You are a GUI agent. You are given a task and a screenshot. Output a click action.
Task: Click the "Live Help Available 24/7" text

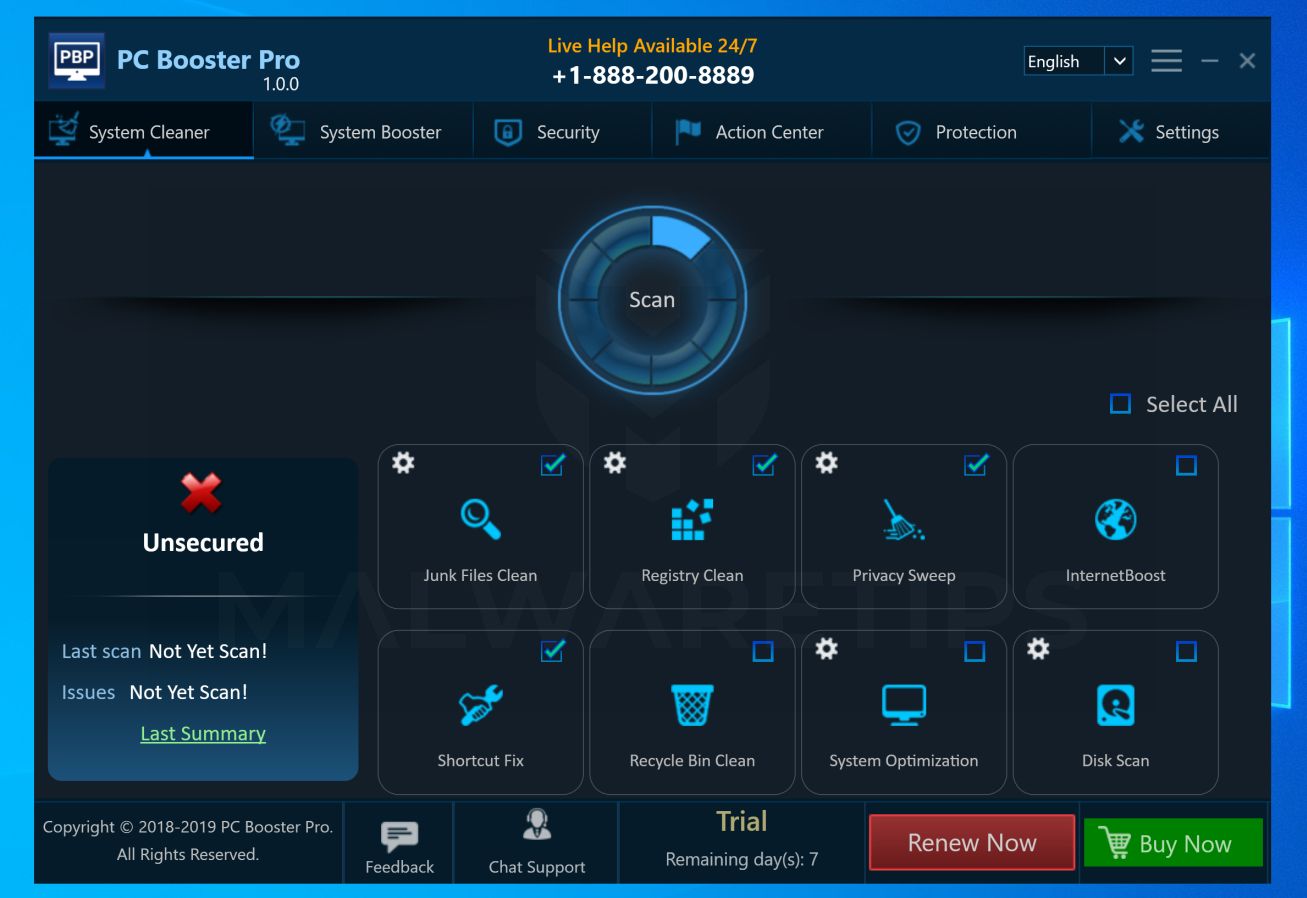pyautogui.click(x=653, y=46)
